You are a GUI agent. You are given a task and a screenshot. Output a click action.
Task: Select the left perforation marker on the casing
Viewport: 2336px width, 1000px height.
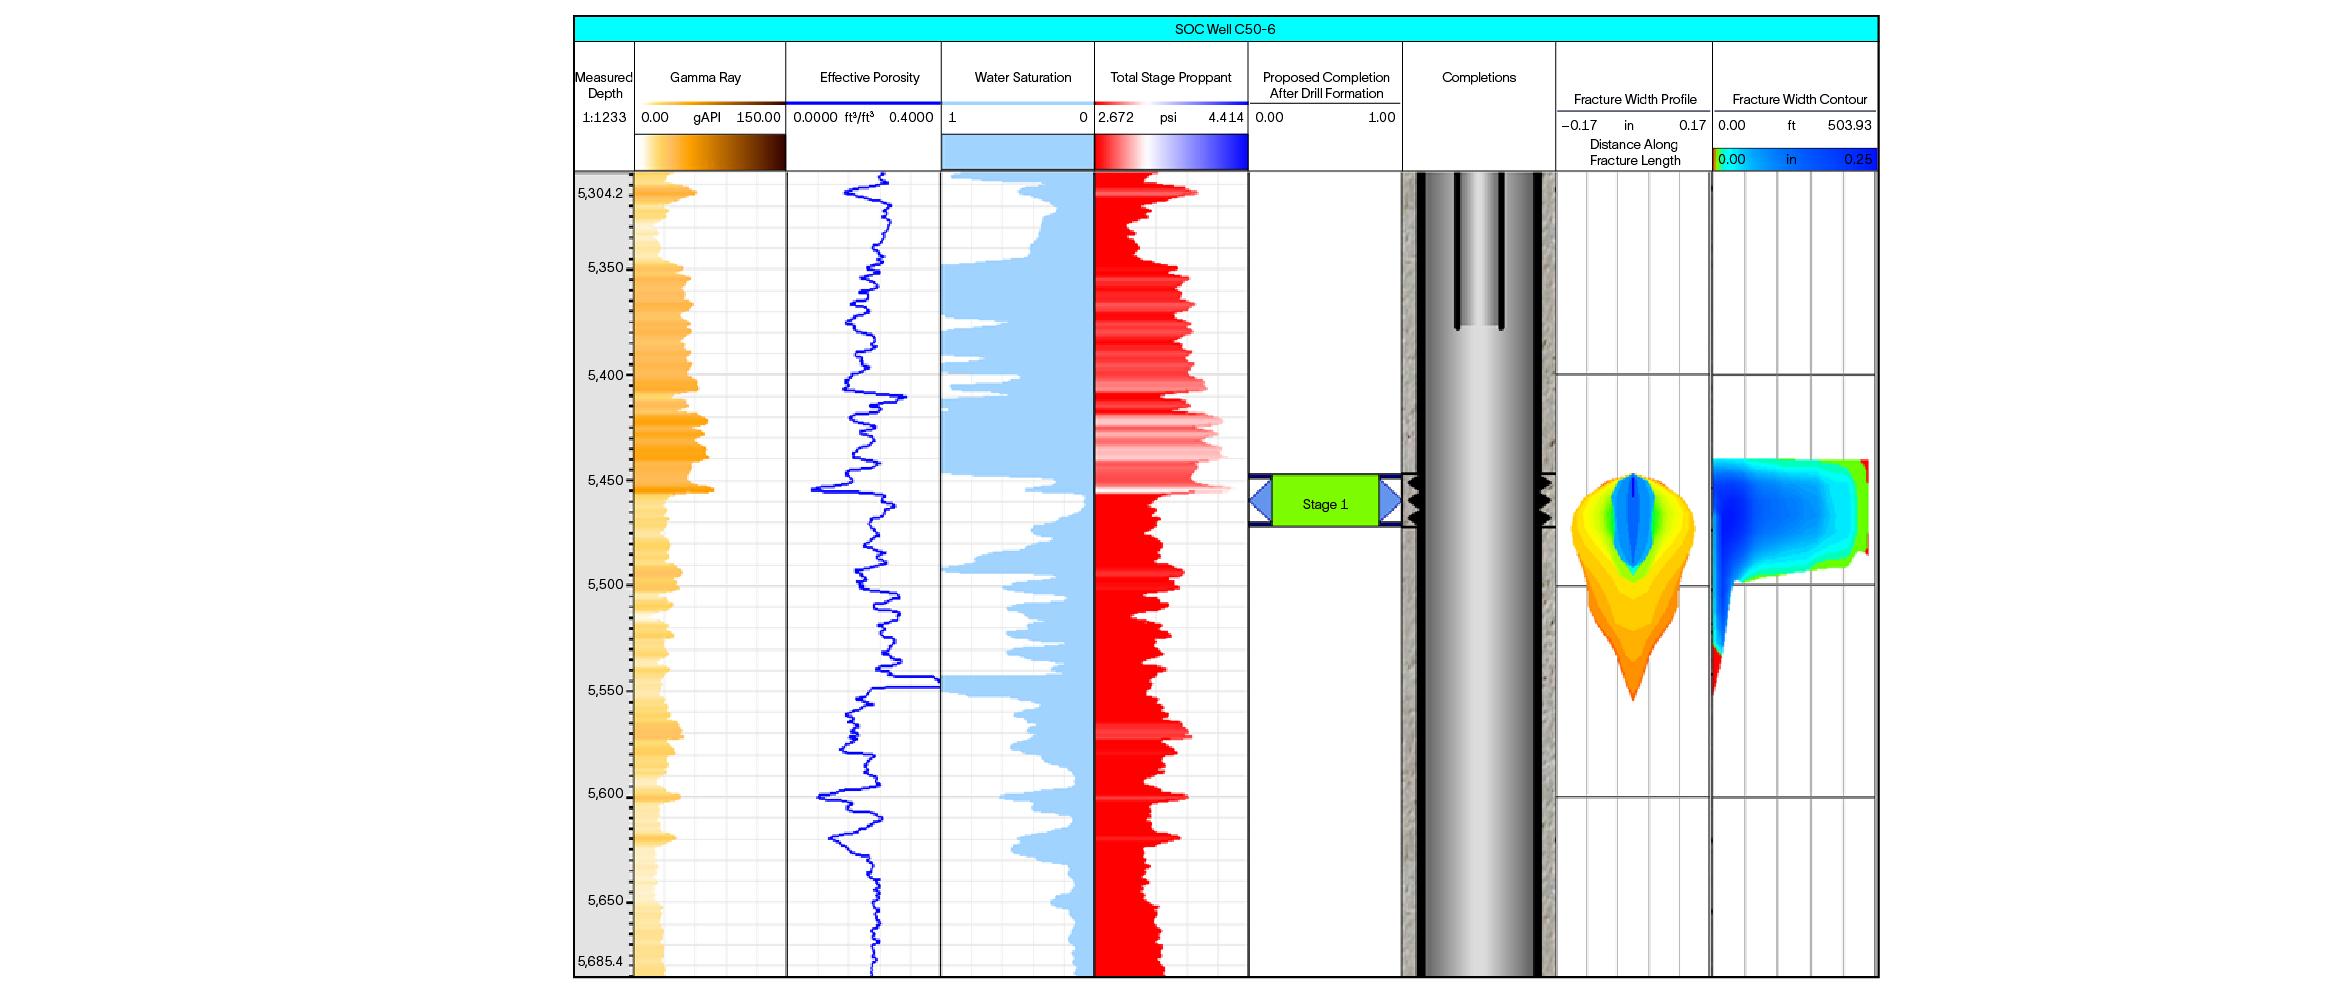(1414, 500)
